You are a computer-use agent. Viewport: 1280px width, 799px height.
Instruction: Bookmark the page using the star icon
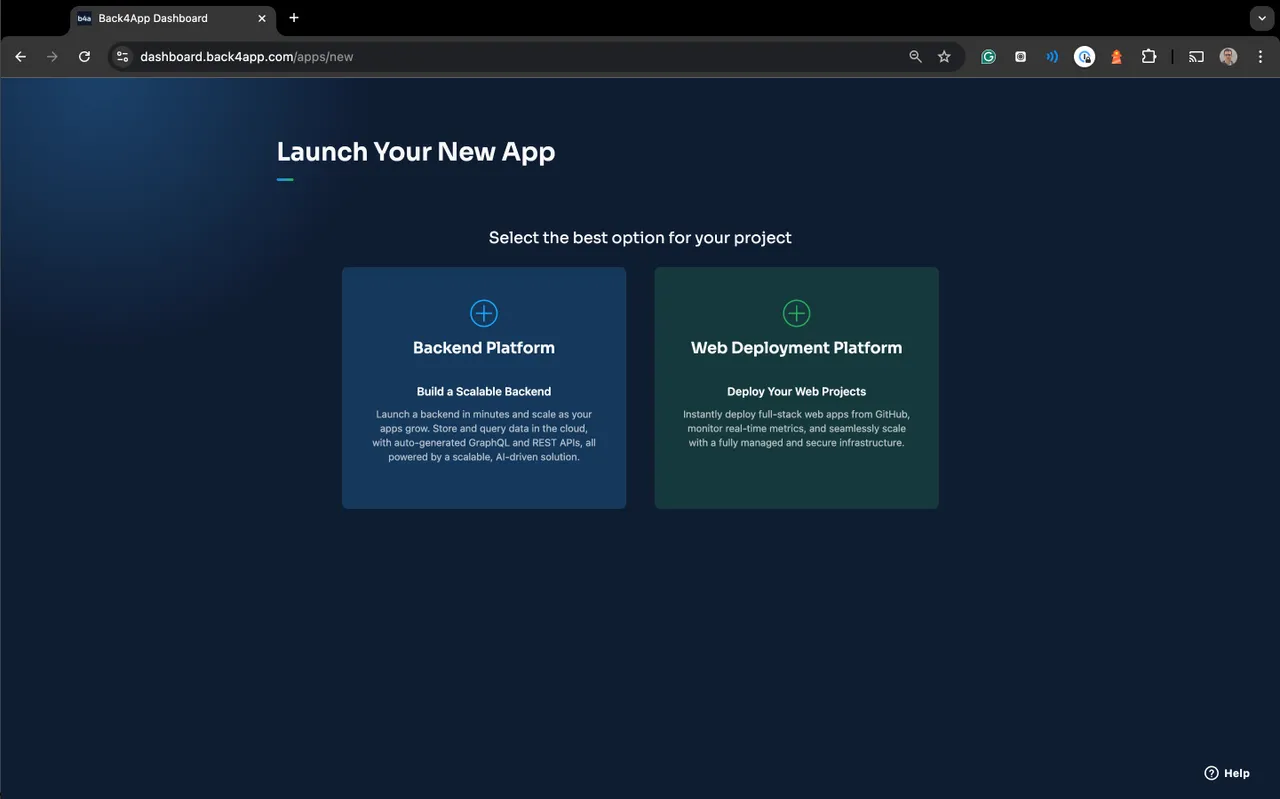click(944, 57)
